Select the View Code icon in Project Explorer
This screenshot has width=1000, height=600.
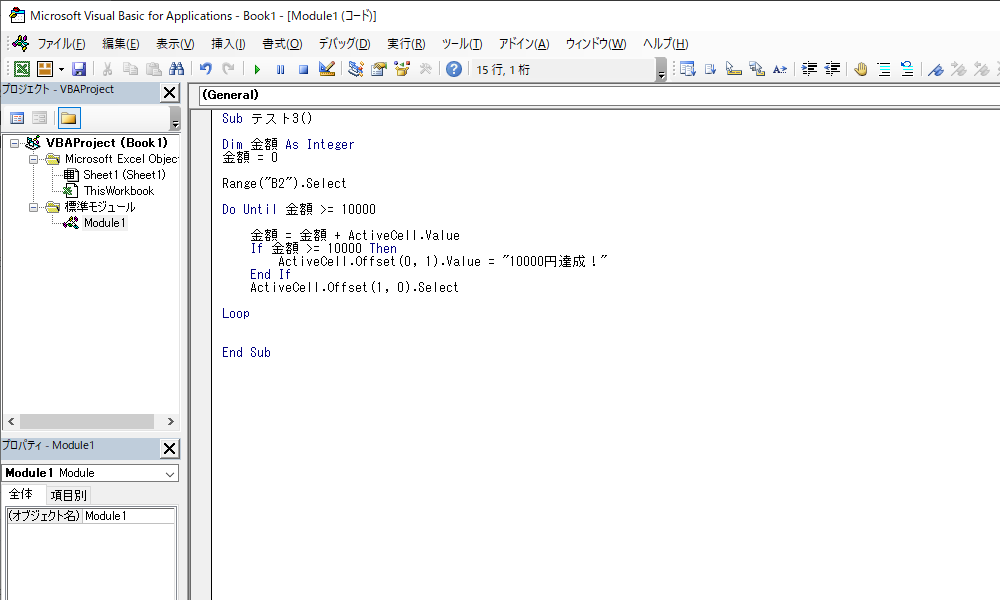point(17,117)
